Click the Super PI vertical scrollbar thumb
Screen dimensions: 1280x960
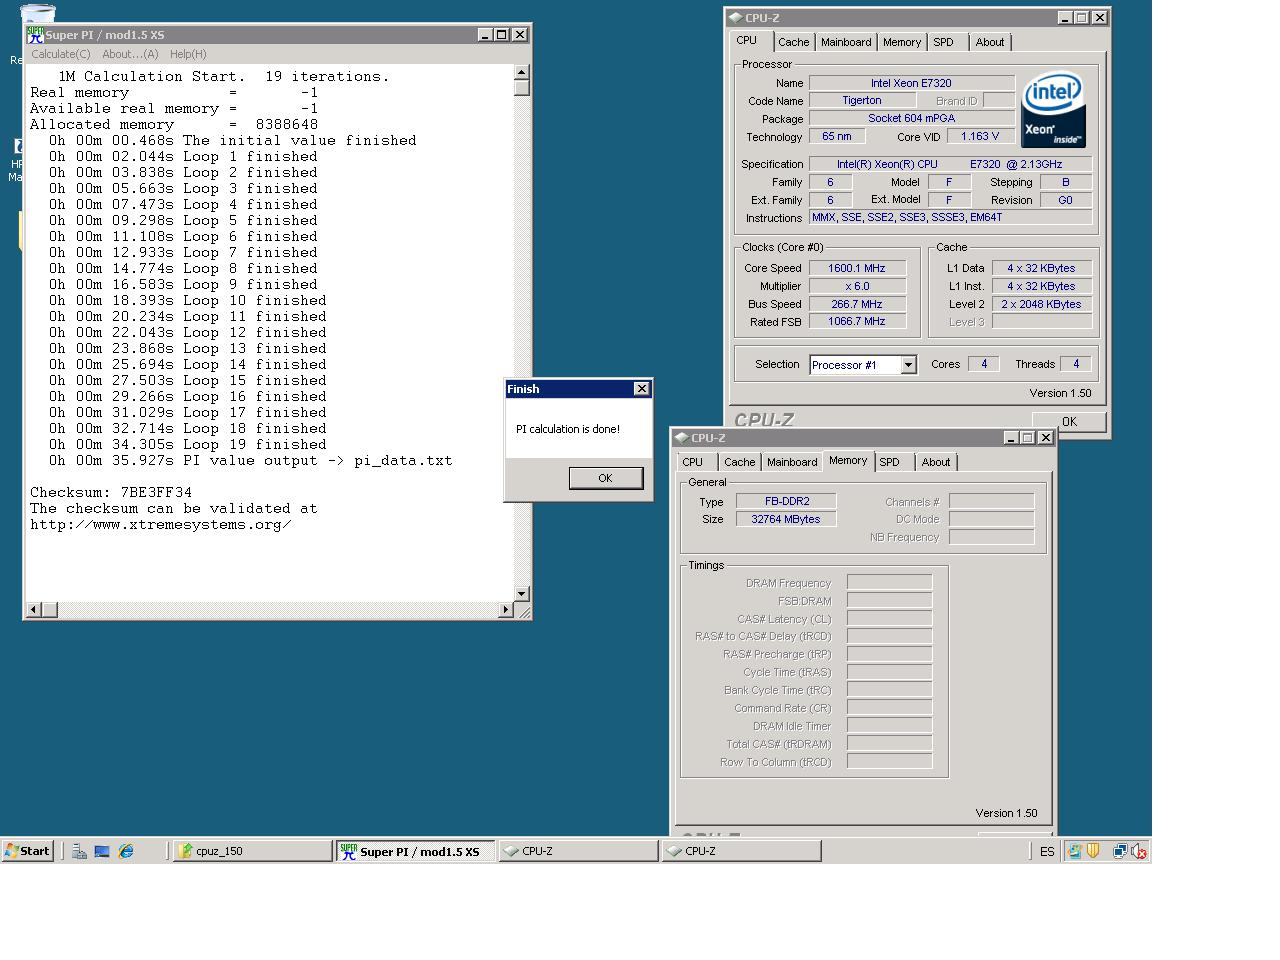click(522, 88)
